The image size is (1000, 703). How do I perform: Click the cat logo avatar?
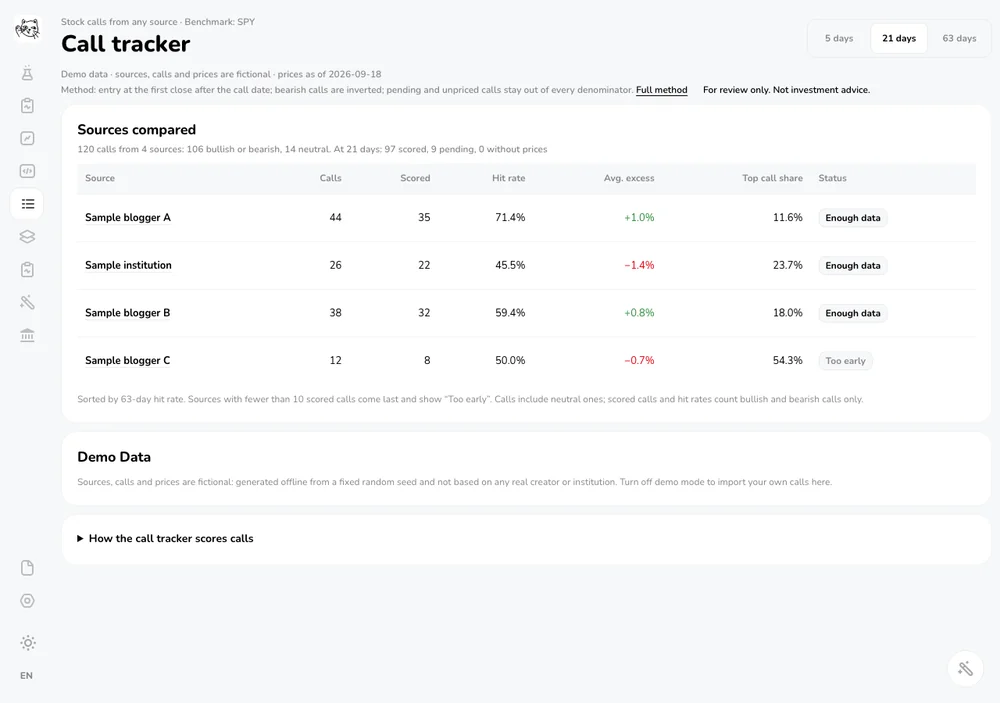point(27,29)
